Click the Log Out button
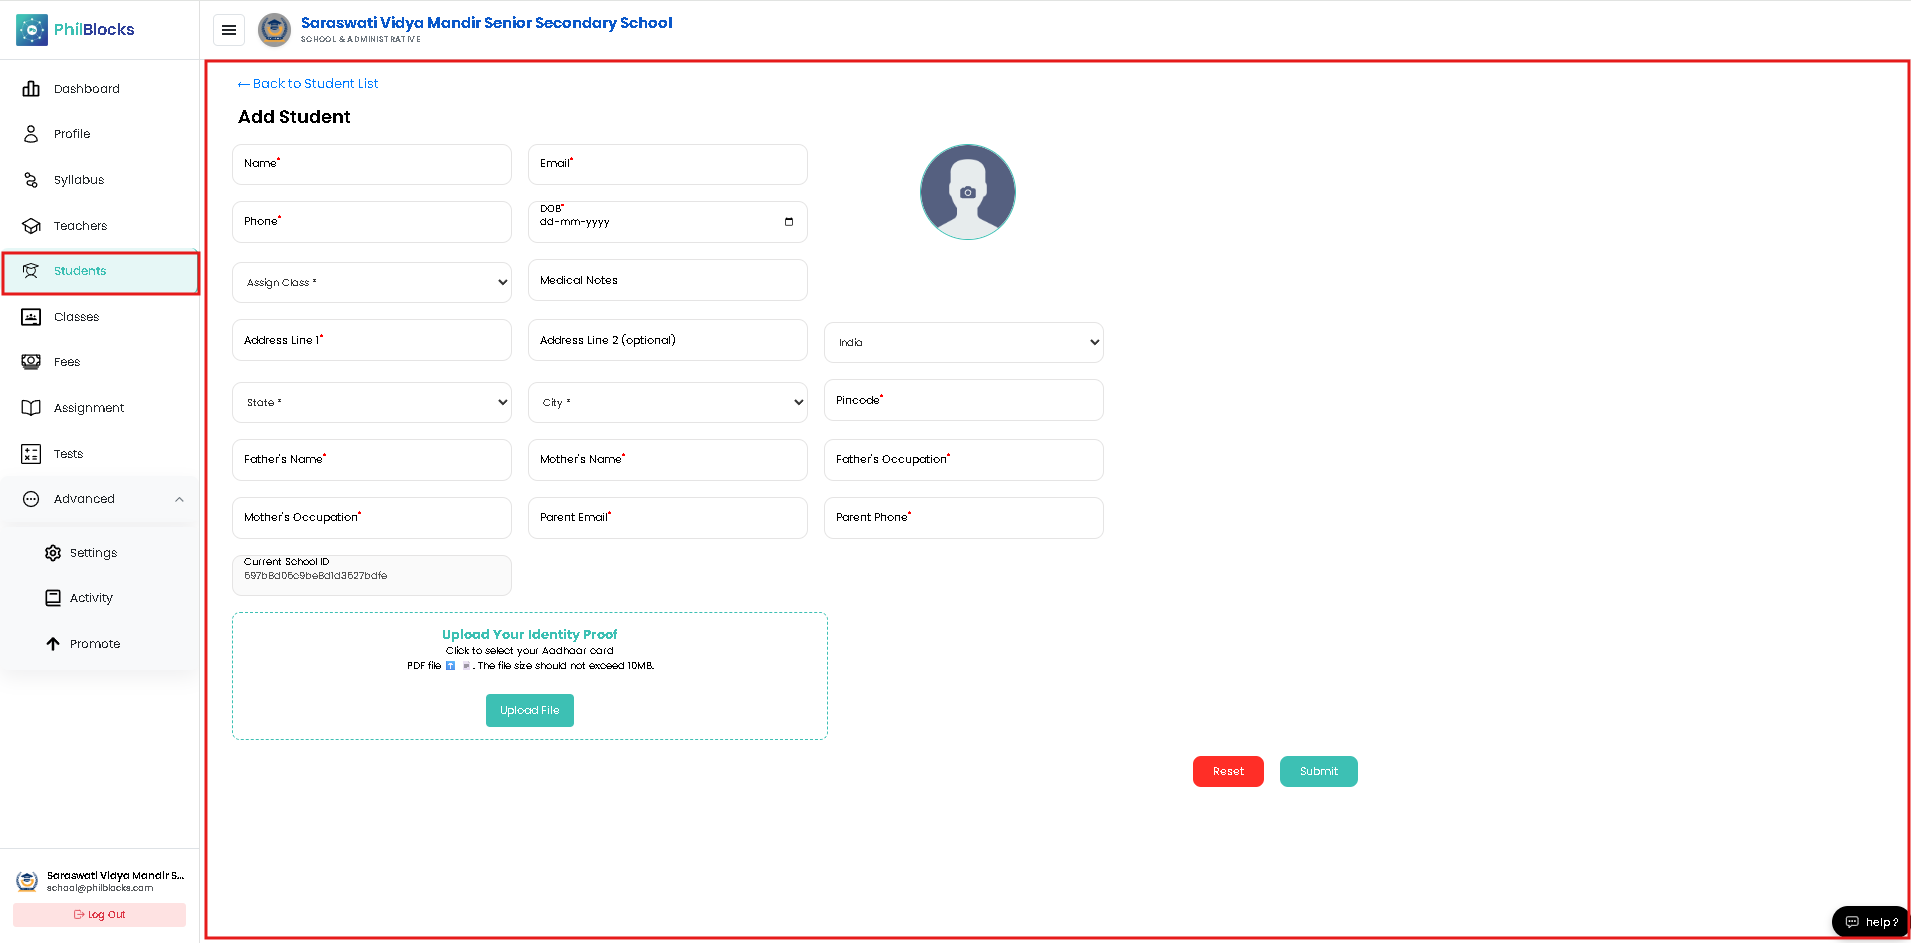The height and width of the screenshot is (943, 1911). tap(99, 915)
